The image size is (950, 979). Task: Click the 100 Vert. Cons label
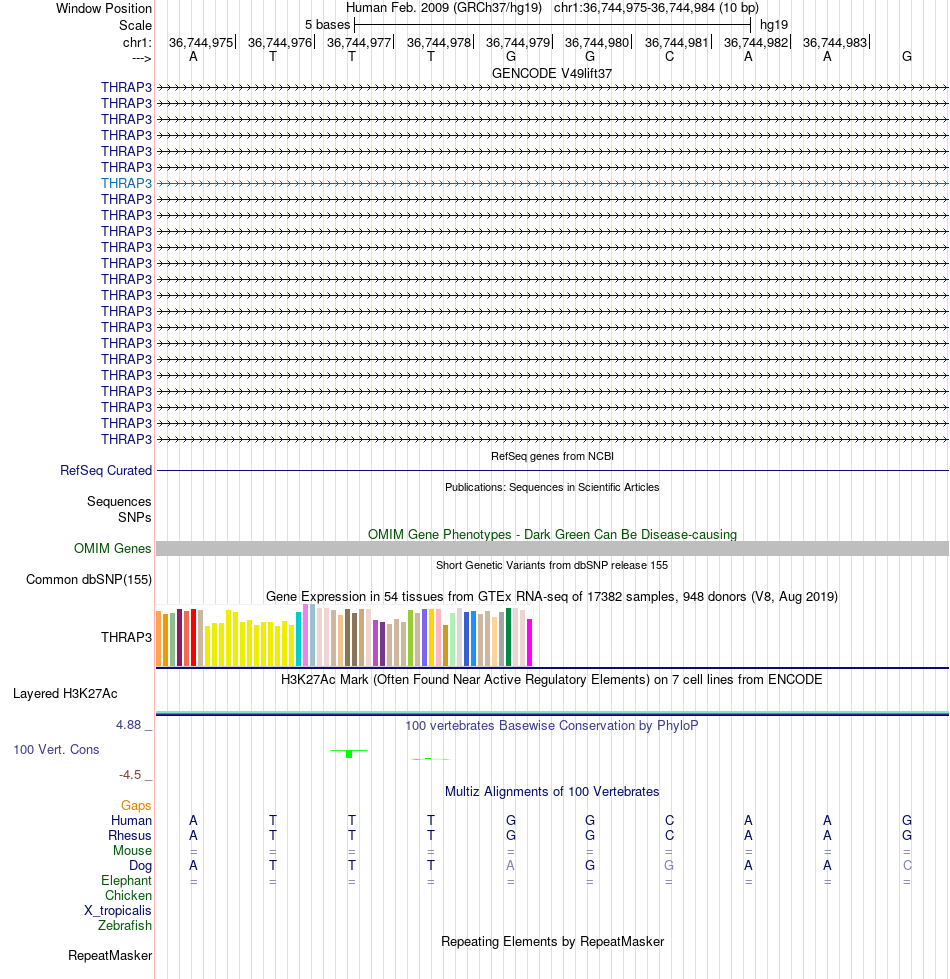tap(56, 749)
